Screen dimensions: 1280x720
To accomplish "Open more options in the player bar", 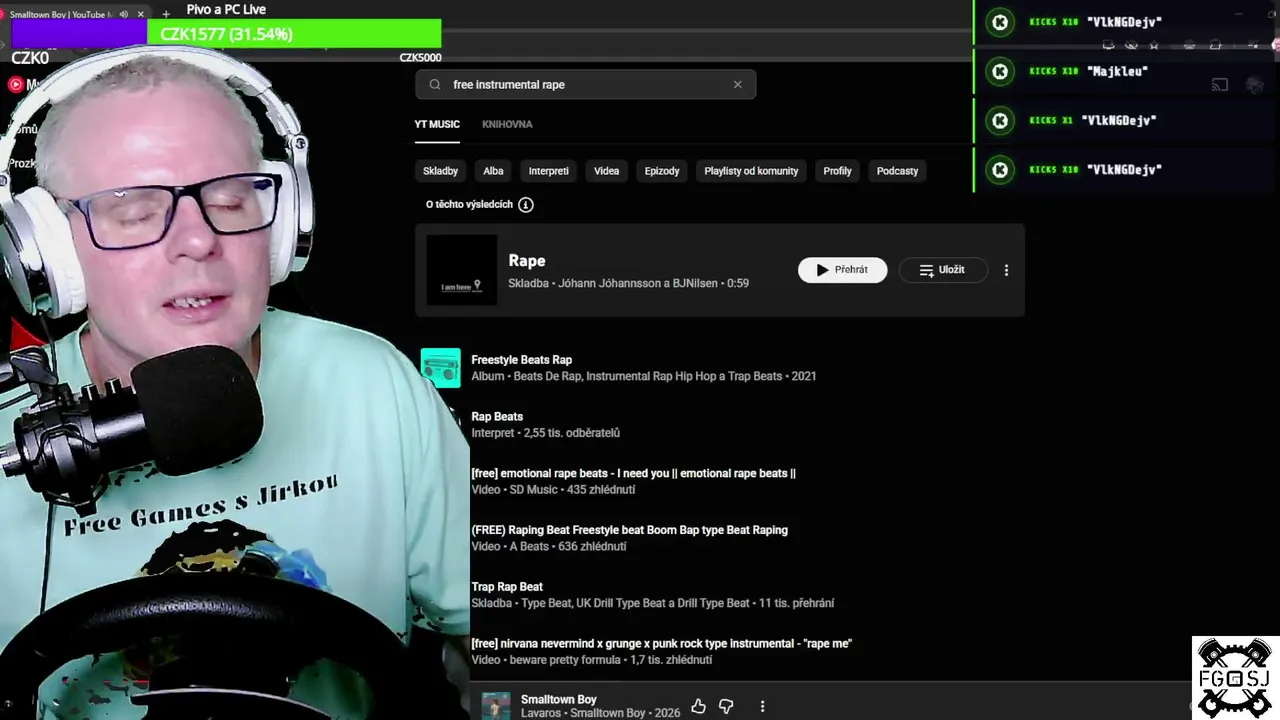I will (762, 707).
